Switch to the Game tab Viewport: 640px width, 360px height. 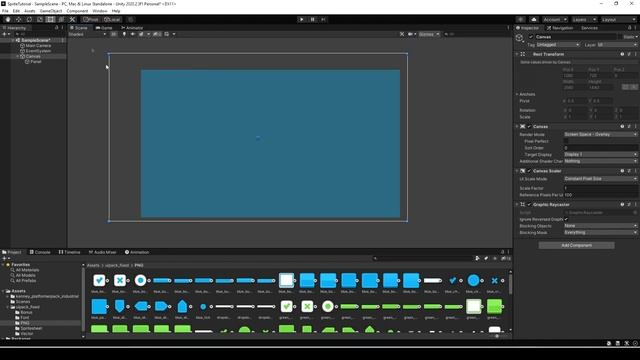(x=104, y=28)
